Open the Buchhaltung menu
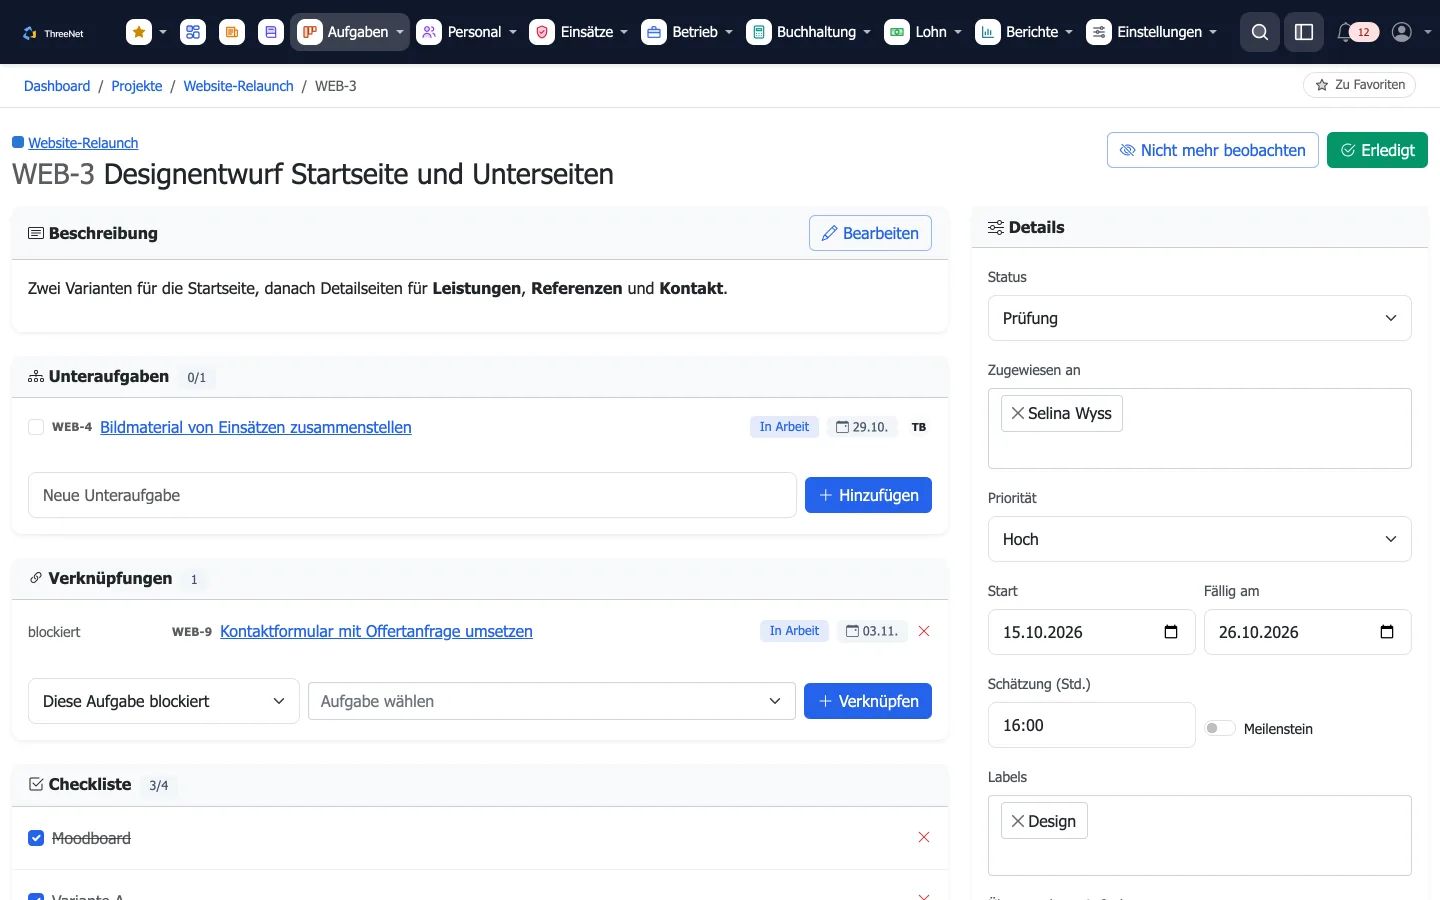The image size is (1440, 900). pos(809,32)
